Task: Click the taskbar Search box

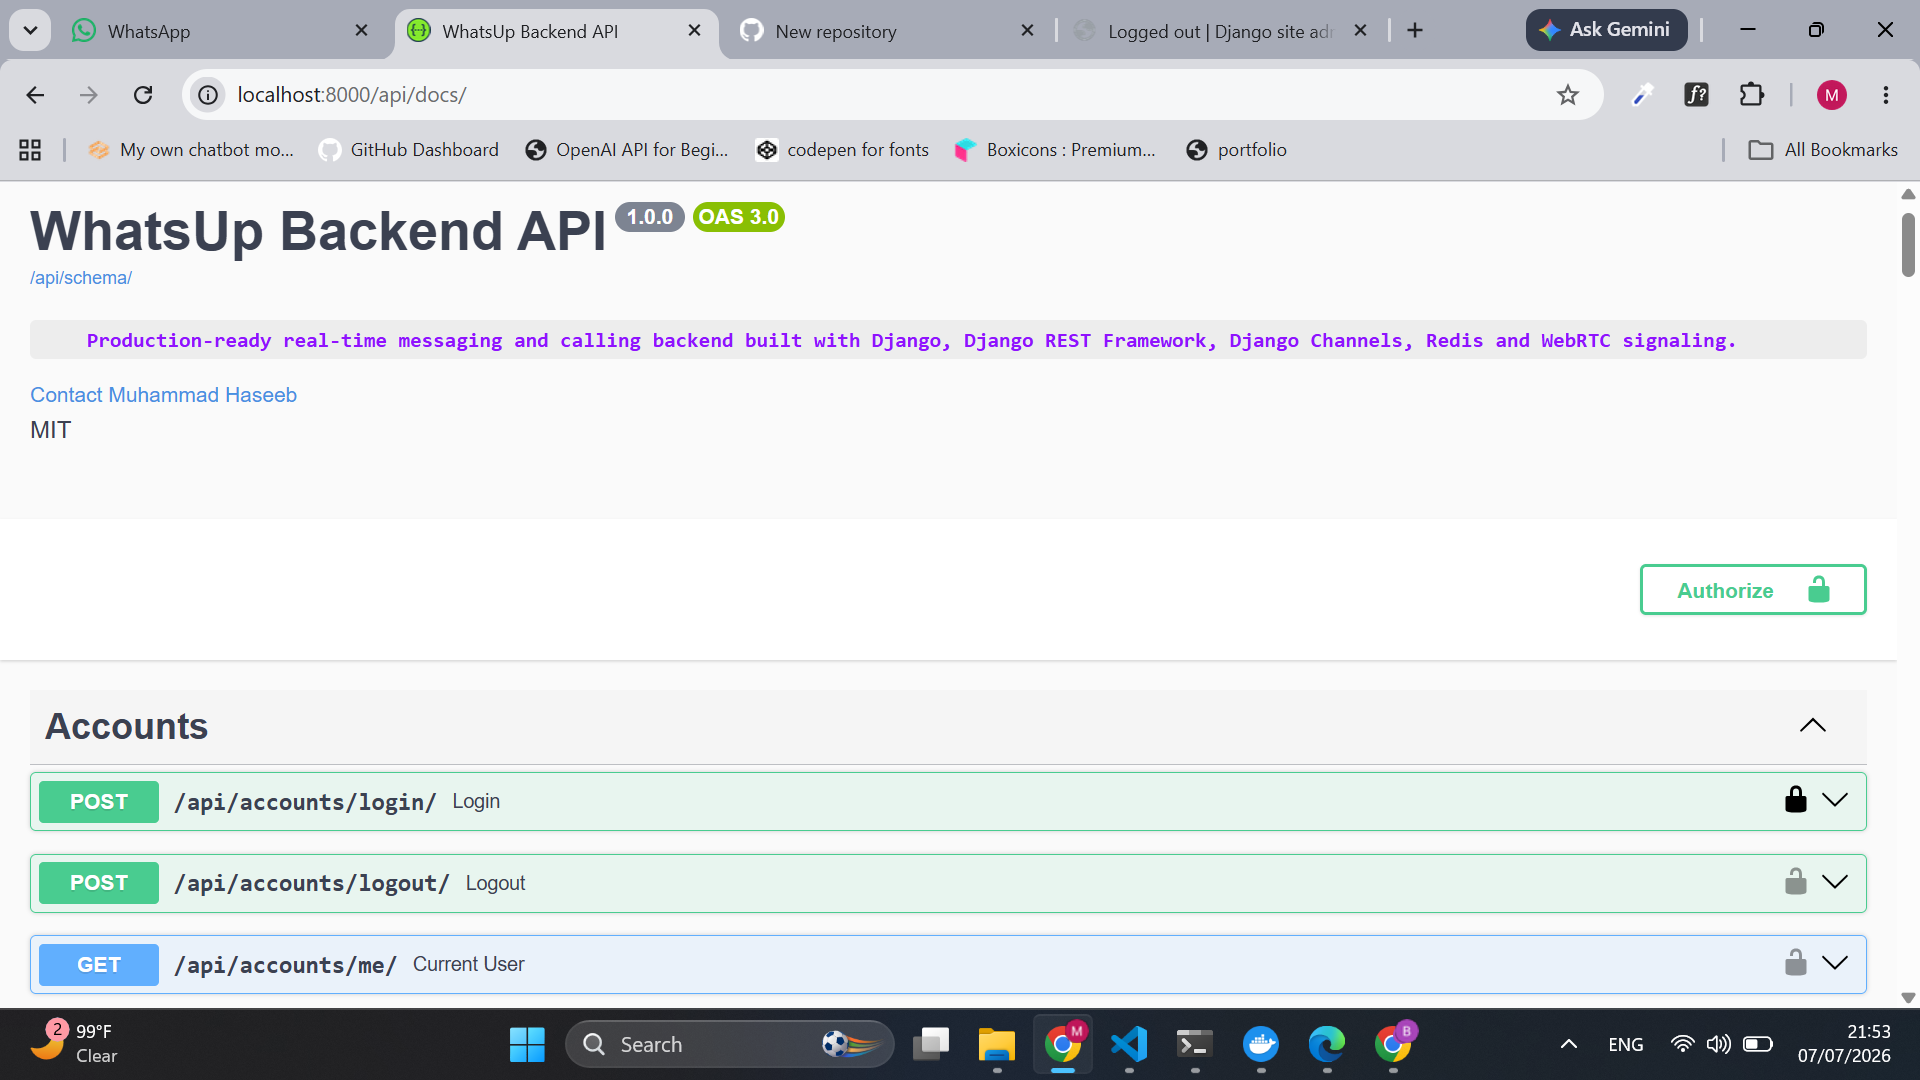Action: (730, 1044)
